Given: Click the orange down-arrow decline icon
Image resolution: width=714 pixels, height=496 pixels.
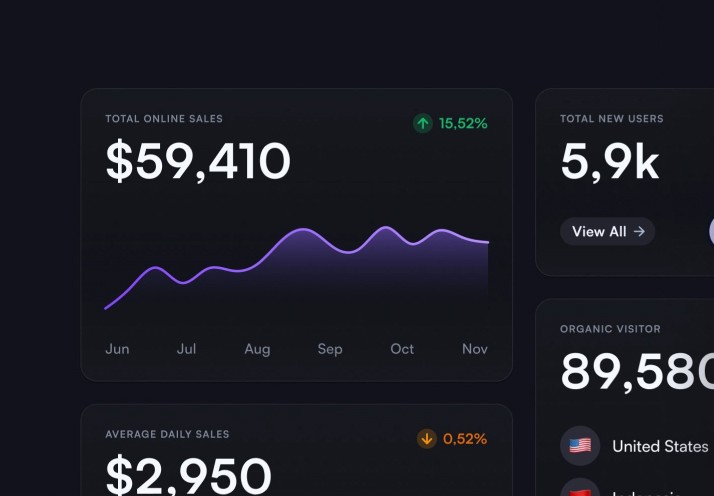Looking at the screenshot, I should pyautogui.click(x=427, y=438).
